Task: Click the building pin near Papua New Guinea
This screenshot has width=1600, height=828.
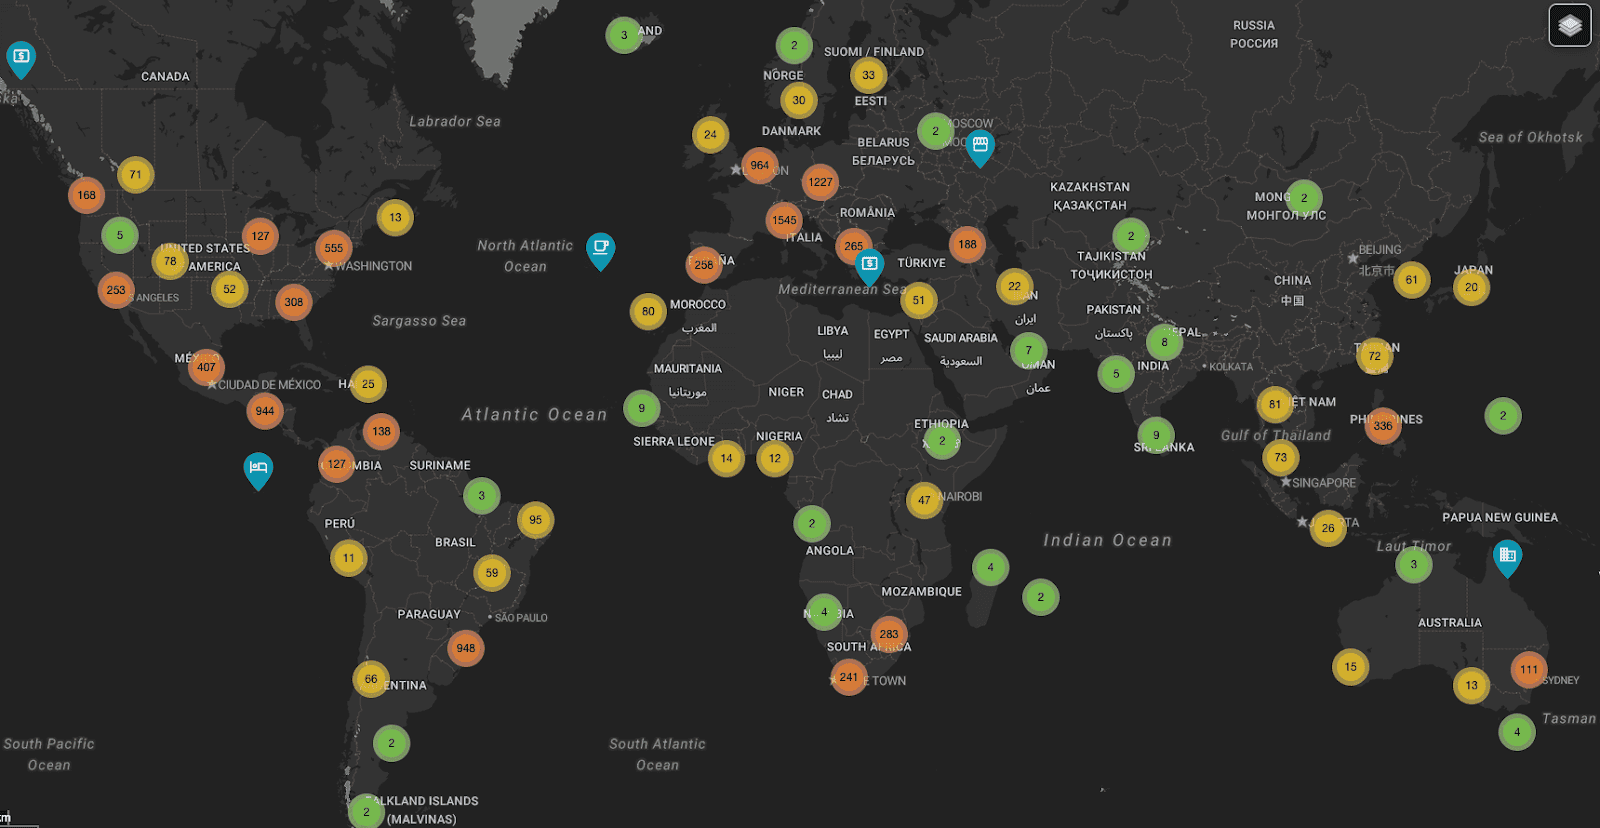Action: point(1507,555)
